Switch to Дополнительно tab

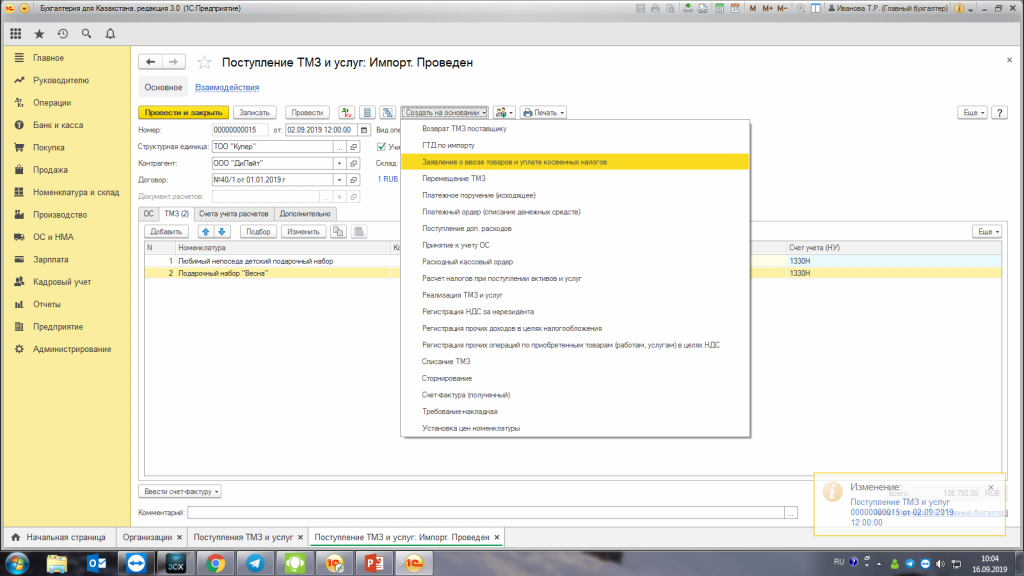point(305,214)
